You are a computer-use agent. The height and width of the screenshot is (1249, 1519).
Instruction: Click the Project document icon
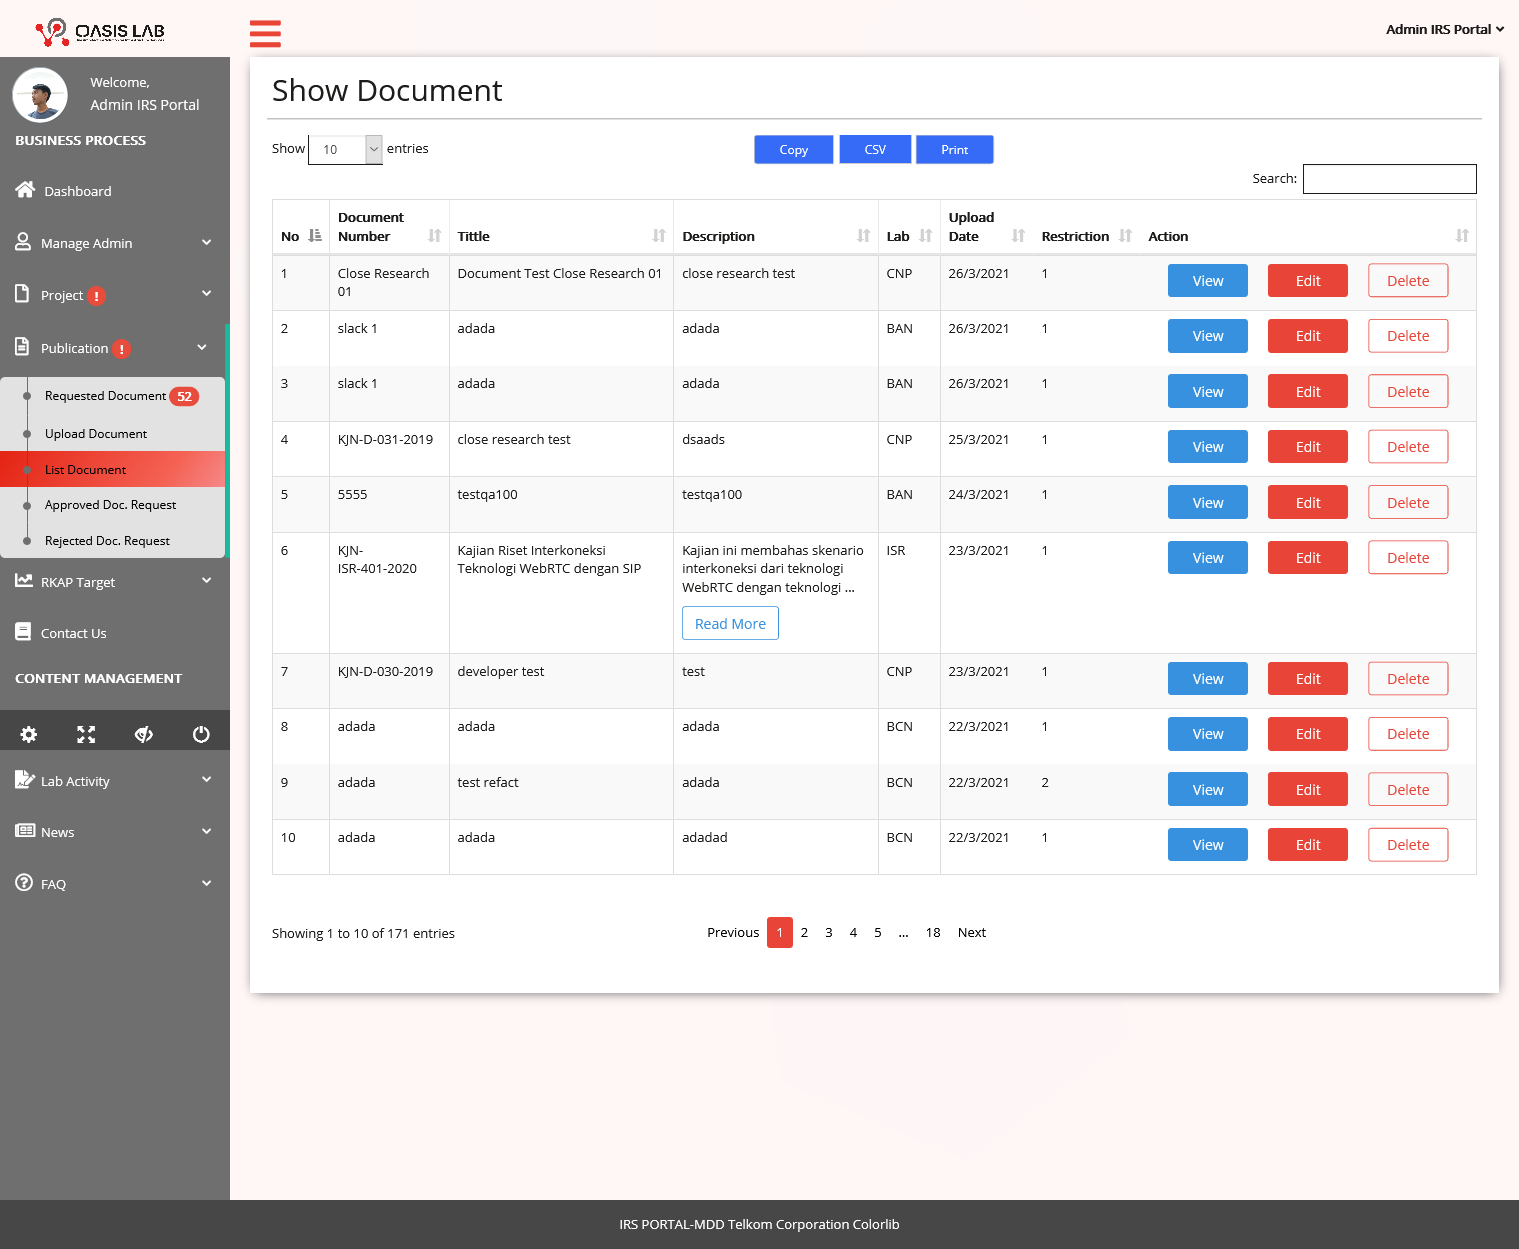22,294
